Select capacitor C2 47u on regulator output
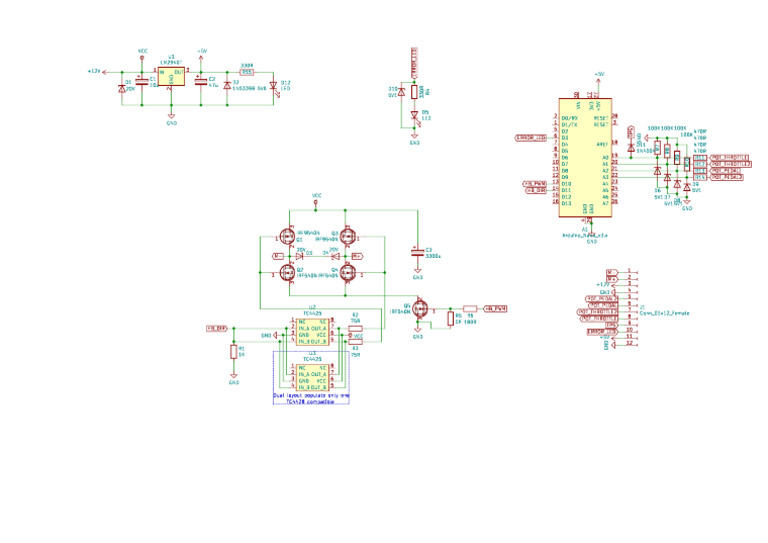This screenshot has width=768, height=543. tap(201, 81)
